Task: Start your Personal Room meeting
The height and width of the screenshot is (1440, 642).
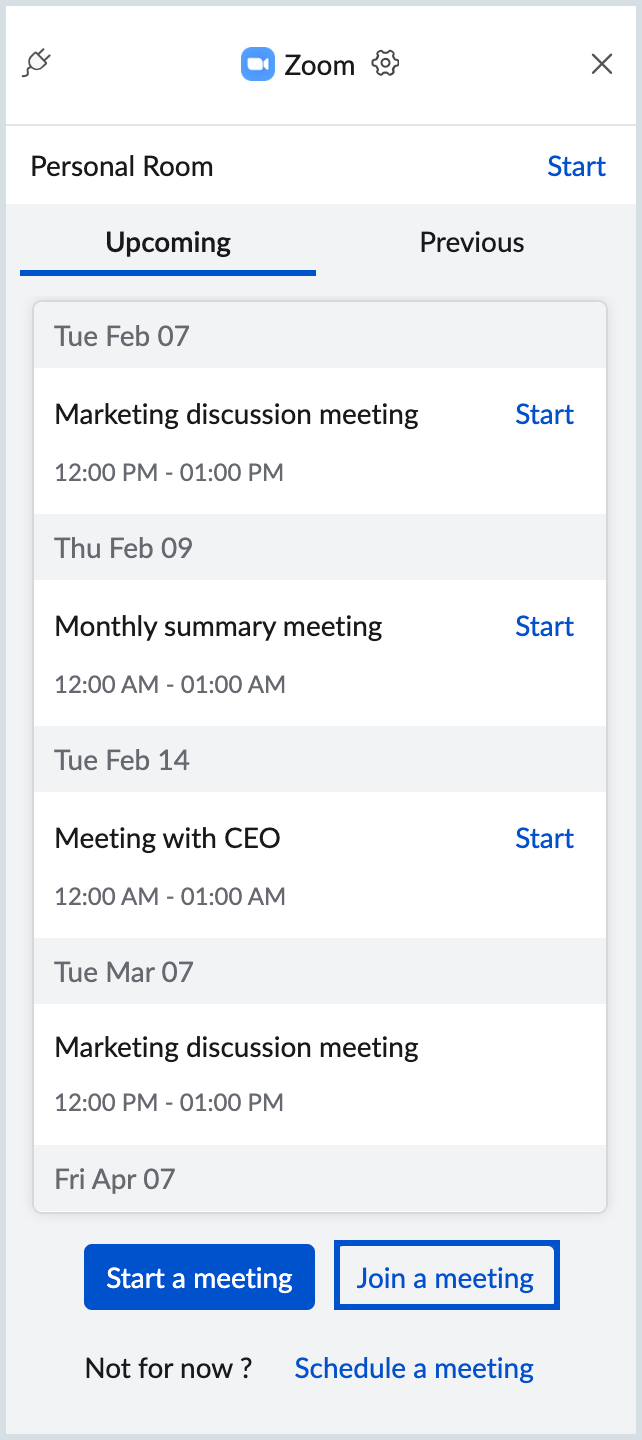Action: point(576,166)
